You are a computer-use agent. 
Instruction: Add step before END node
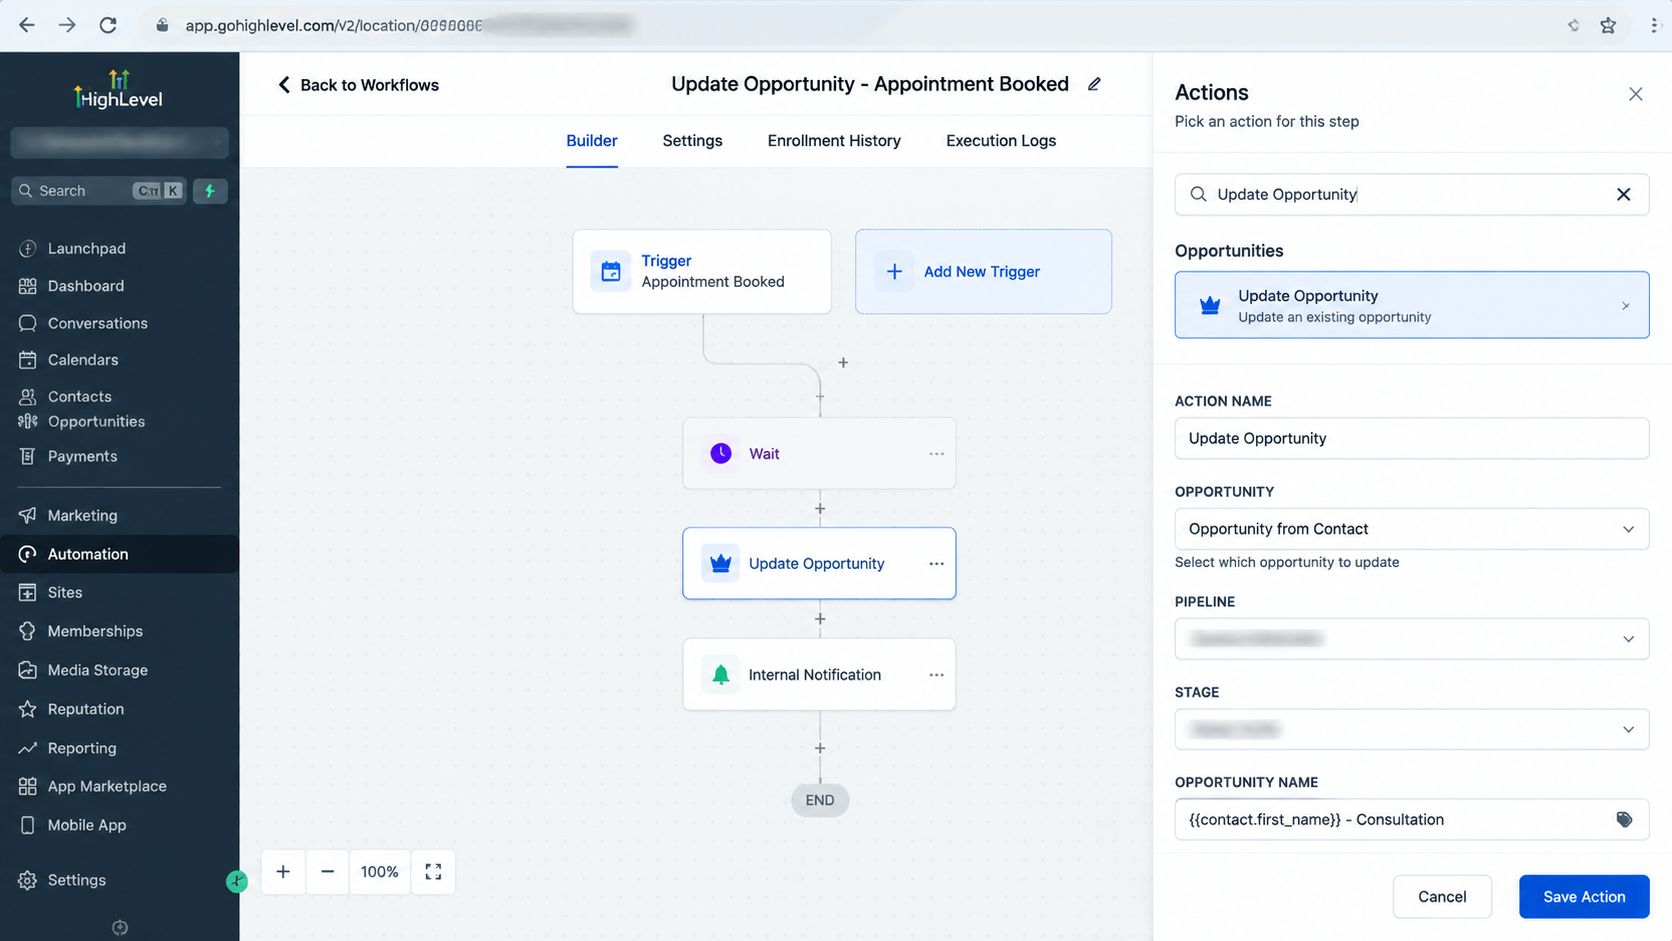(820, 747)
